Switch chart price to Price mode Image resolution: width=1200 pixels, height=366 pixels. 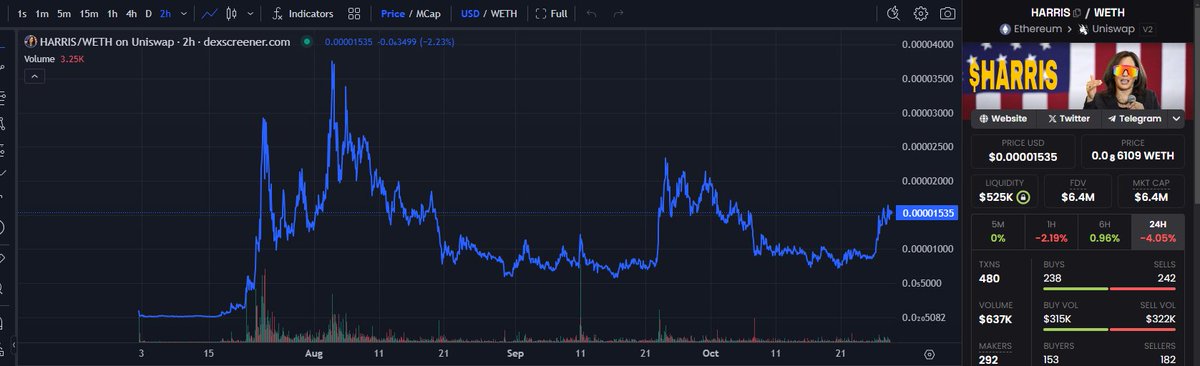click(x=392, y=14)
